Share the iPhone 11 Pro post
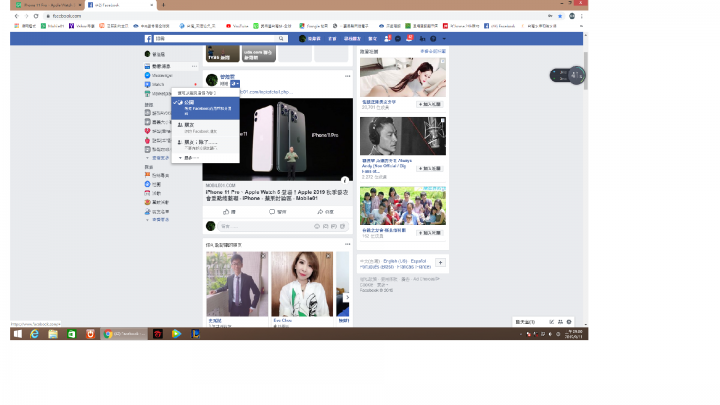720x405 pixels. point(325,212)
